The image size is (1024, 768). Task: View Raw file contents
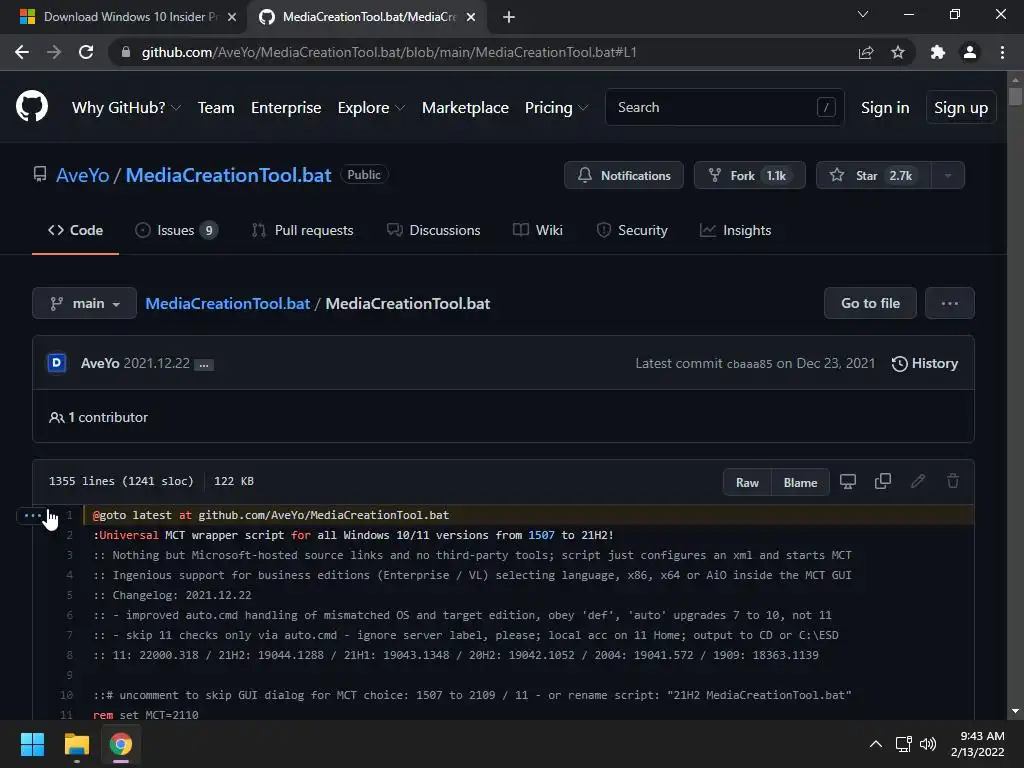point(747,483)
